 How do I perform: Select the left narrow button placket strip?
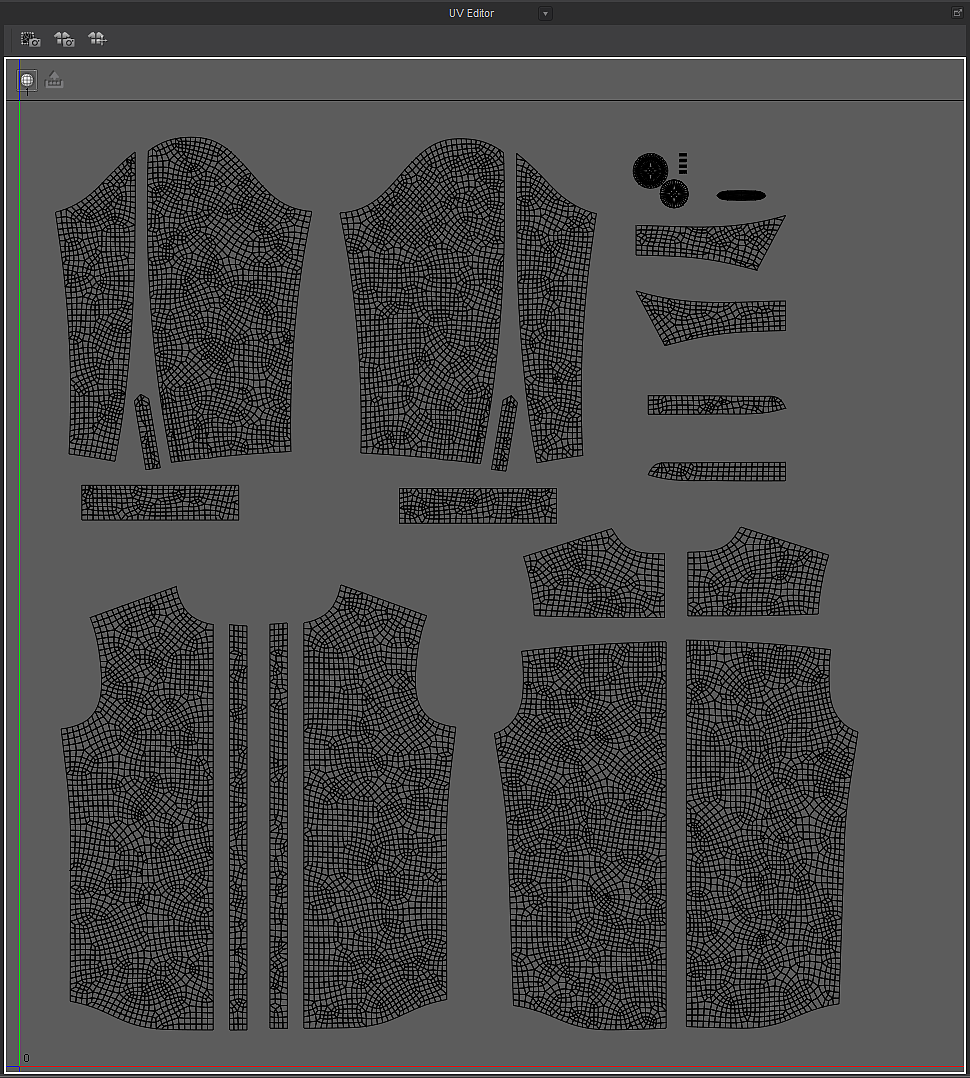pos(238,827)
